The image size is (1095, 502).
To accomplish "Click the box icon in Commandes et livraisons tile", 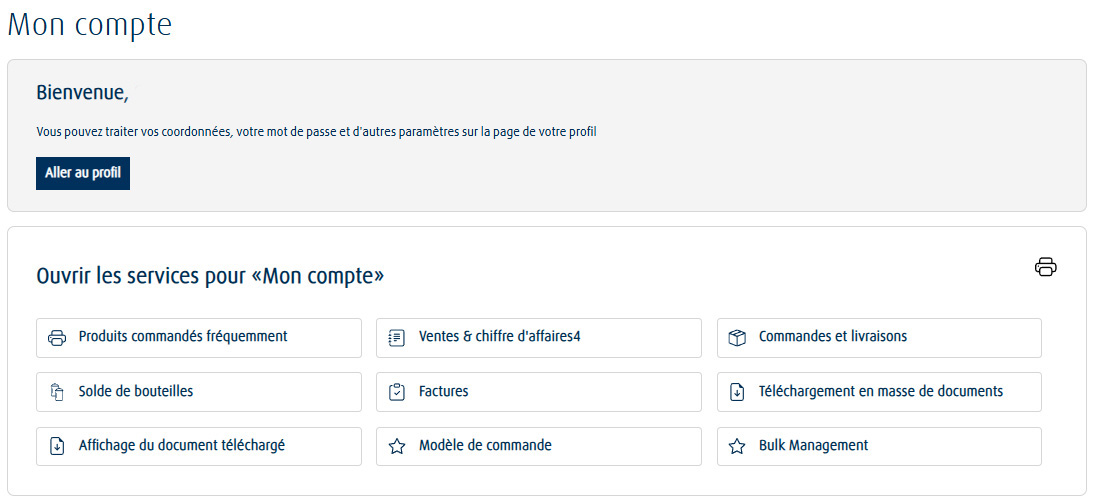I will pyautogui.click(x=737, y=338).
